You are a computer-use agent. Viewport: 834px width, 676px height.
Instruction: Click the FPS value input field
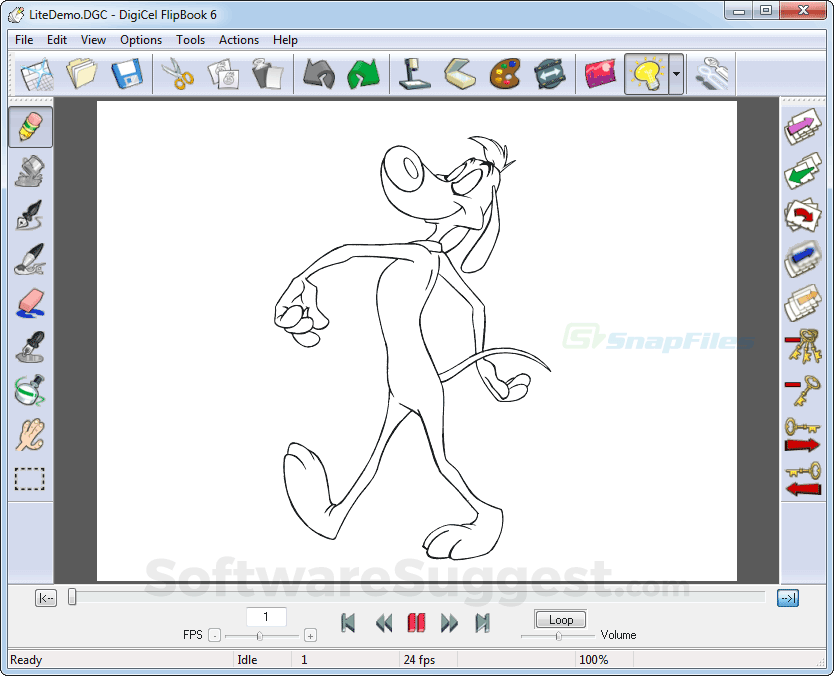pos(265,617)
